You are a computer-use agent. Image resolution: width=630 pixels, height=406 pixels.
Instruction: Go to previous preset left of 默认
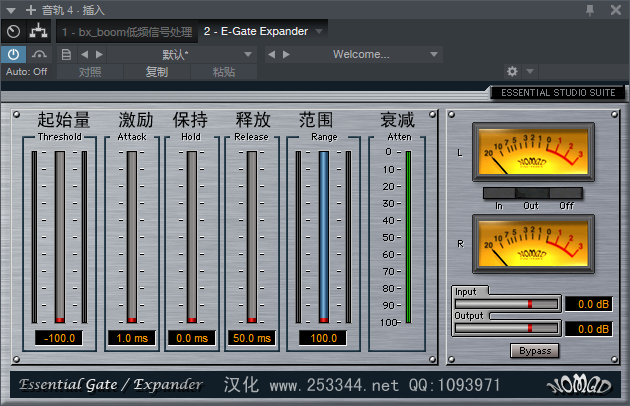84,54
